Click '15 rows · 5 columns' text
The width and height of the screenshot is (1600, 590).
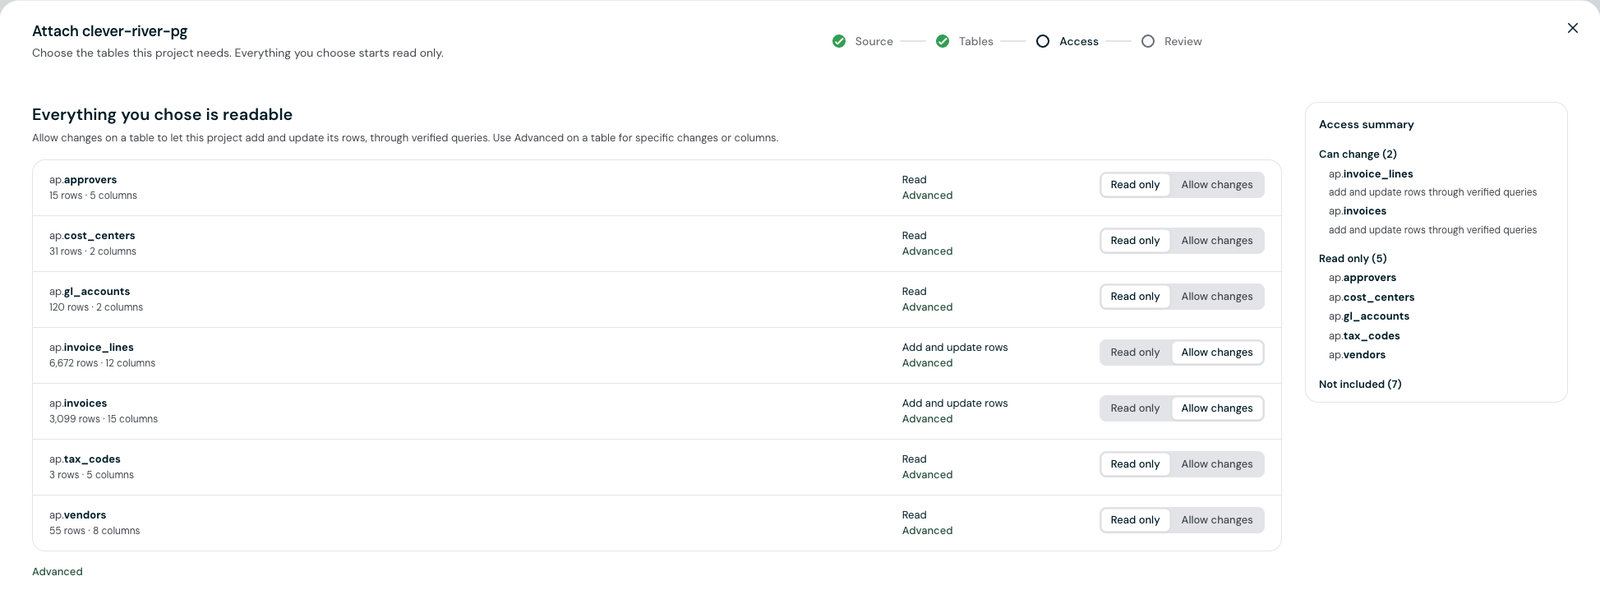[93, 196]
